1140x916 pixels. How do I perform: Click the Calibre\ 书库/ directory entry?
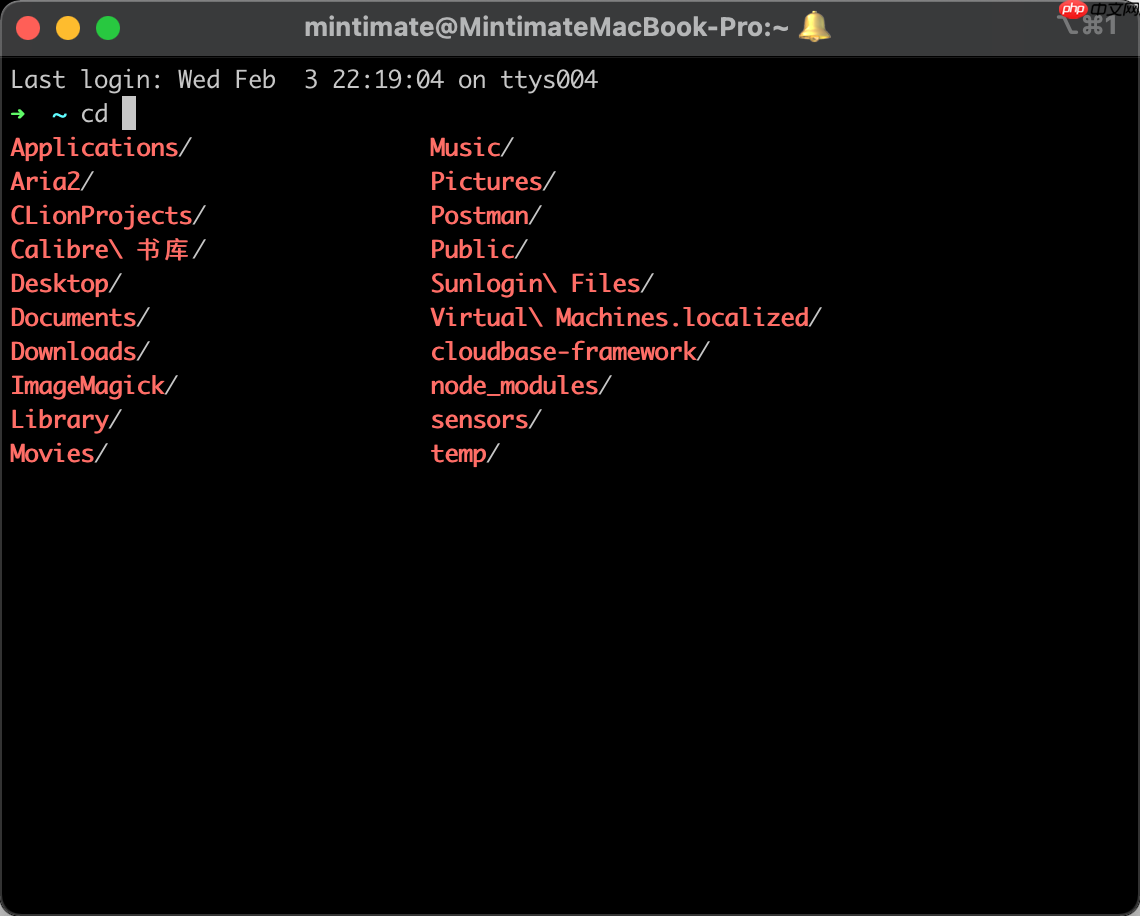pyautogui.click(x=105, y=249)
